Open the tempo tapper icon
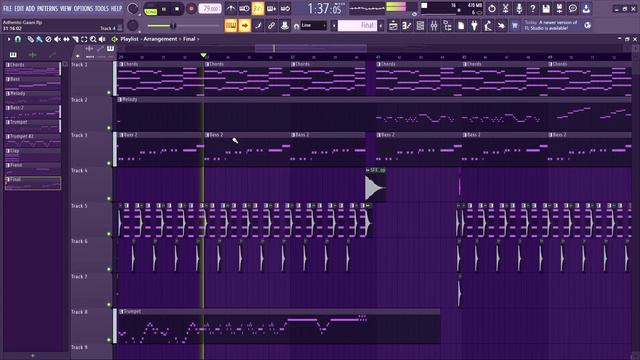Image resolution: width=640 pixels, height=360 pixels. point(488,26)
